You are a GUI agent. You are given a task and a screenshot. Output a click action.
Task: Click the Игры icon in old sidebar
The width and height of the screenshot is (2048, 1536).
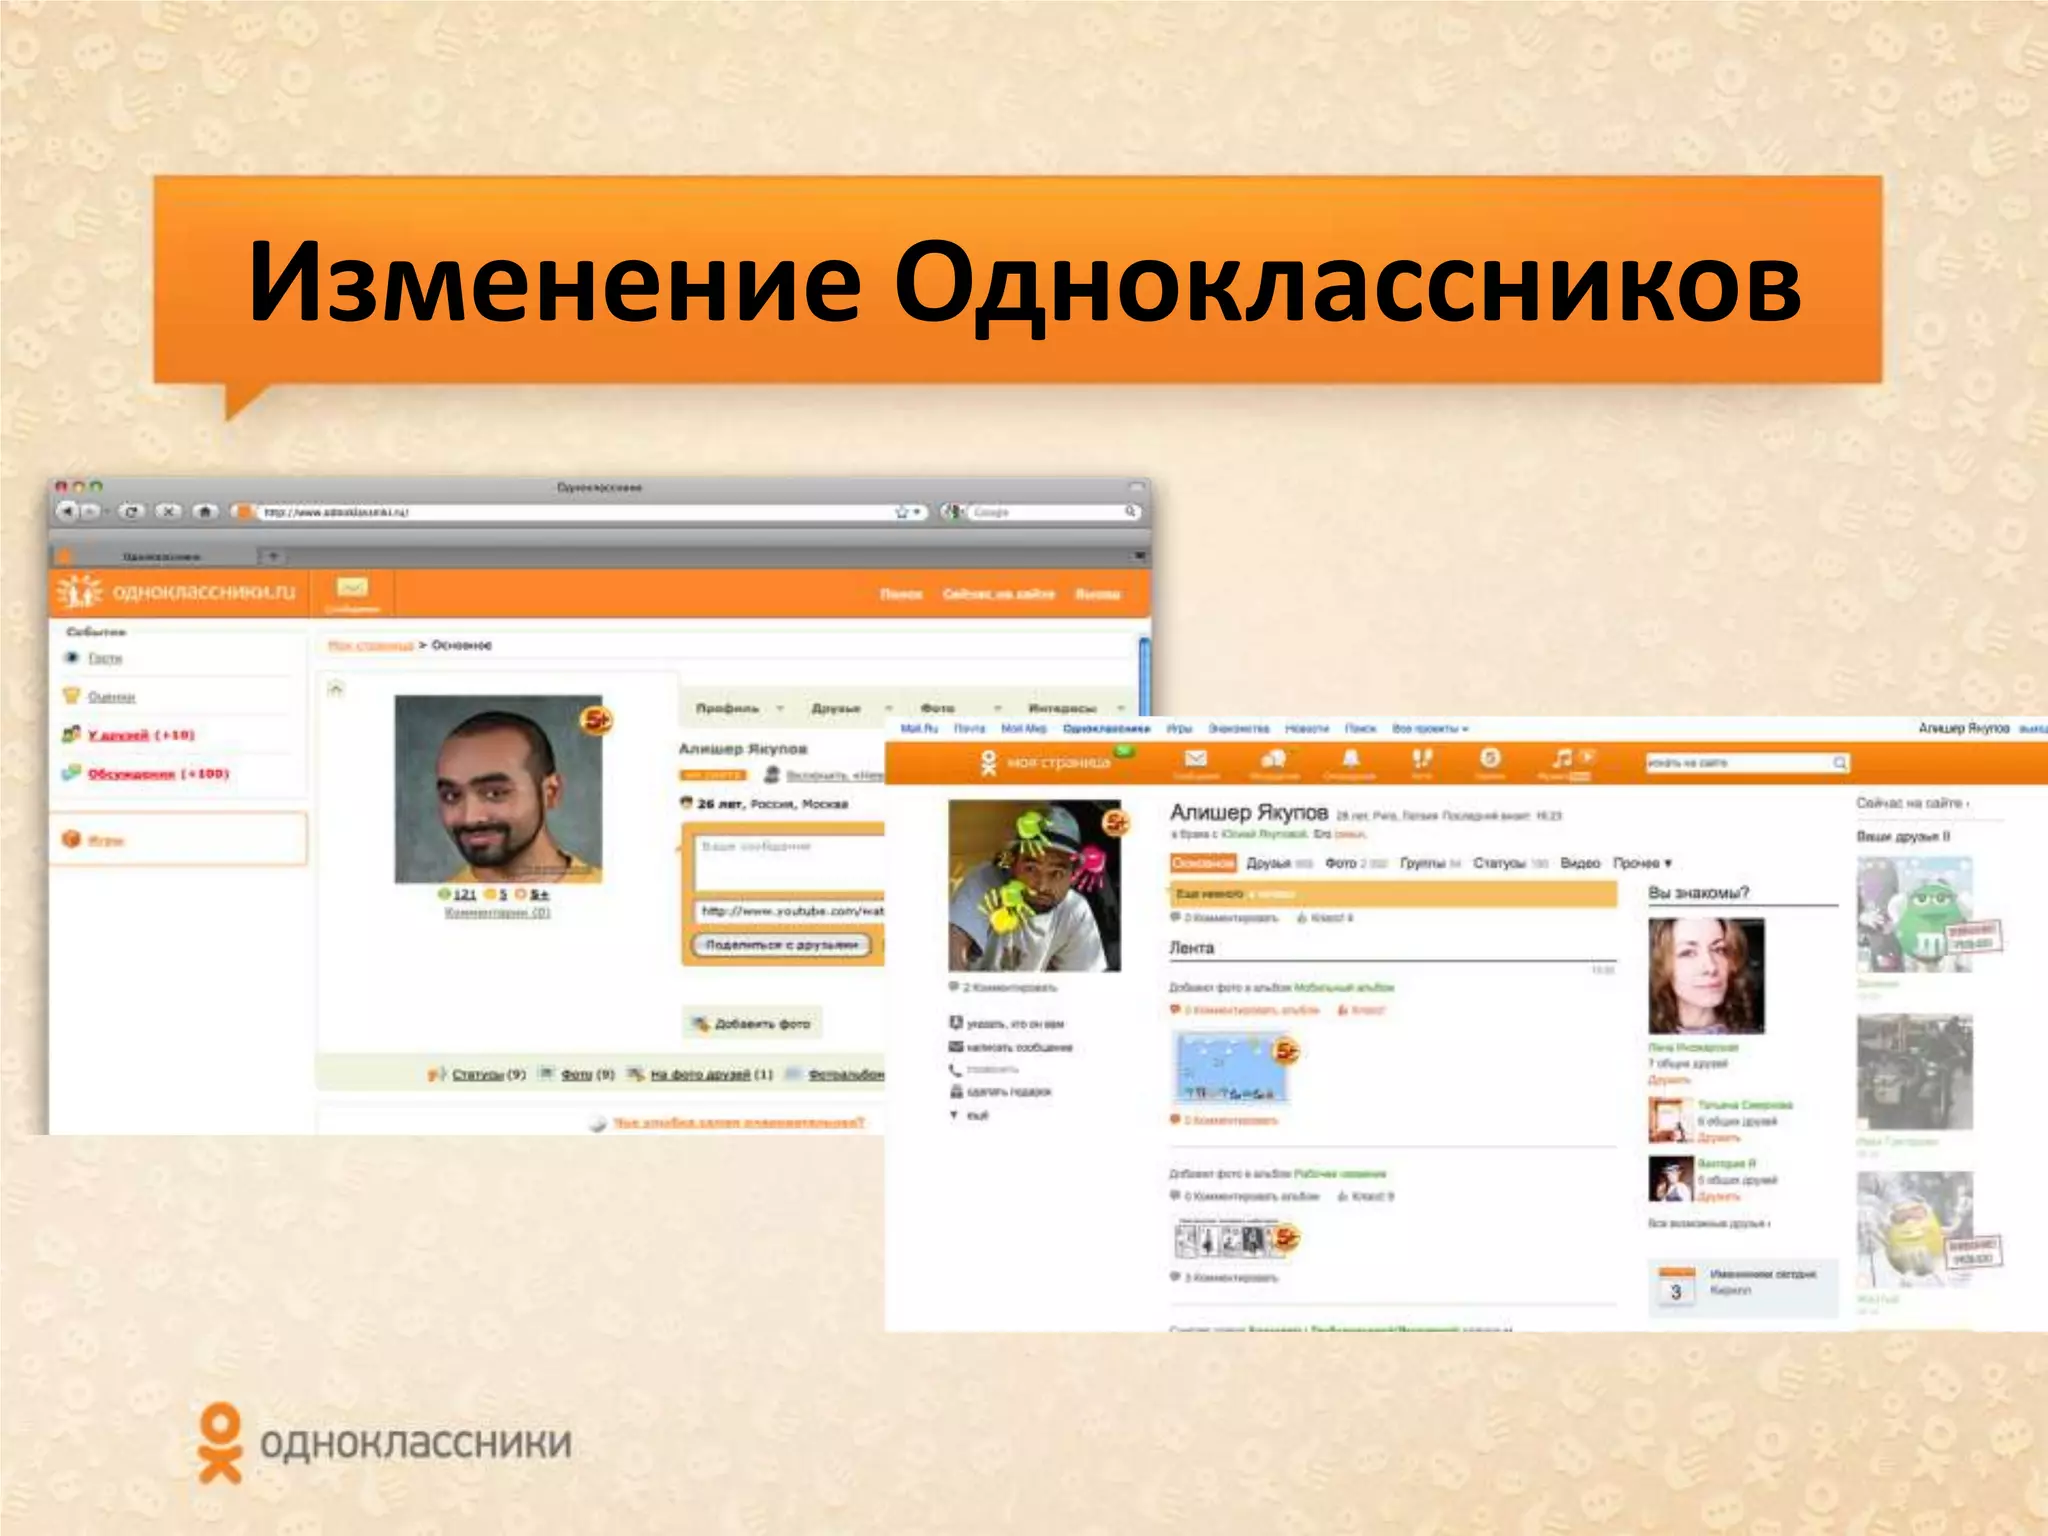click(71, 839)
